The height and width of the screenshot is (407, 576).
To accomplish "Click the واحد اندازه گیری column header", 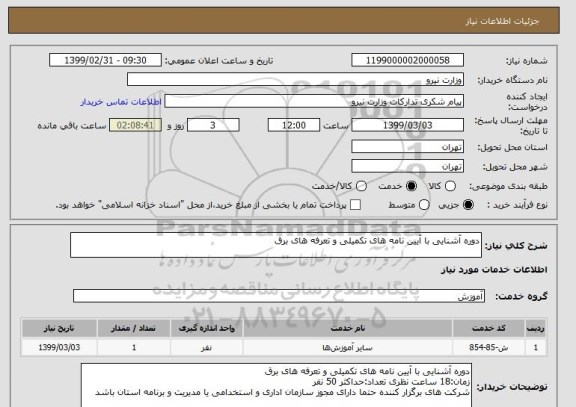I will (206, 328).
